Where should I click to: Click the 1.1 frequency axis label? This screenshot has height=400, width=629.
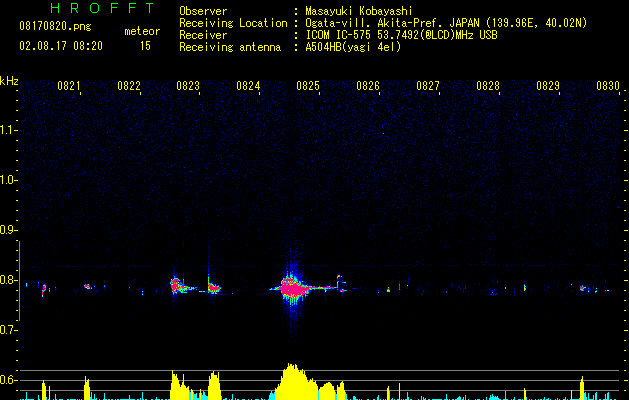tap(9, 130)
